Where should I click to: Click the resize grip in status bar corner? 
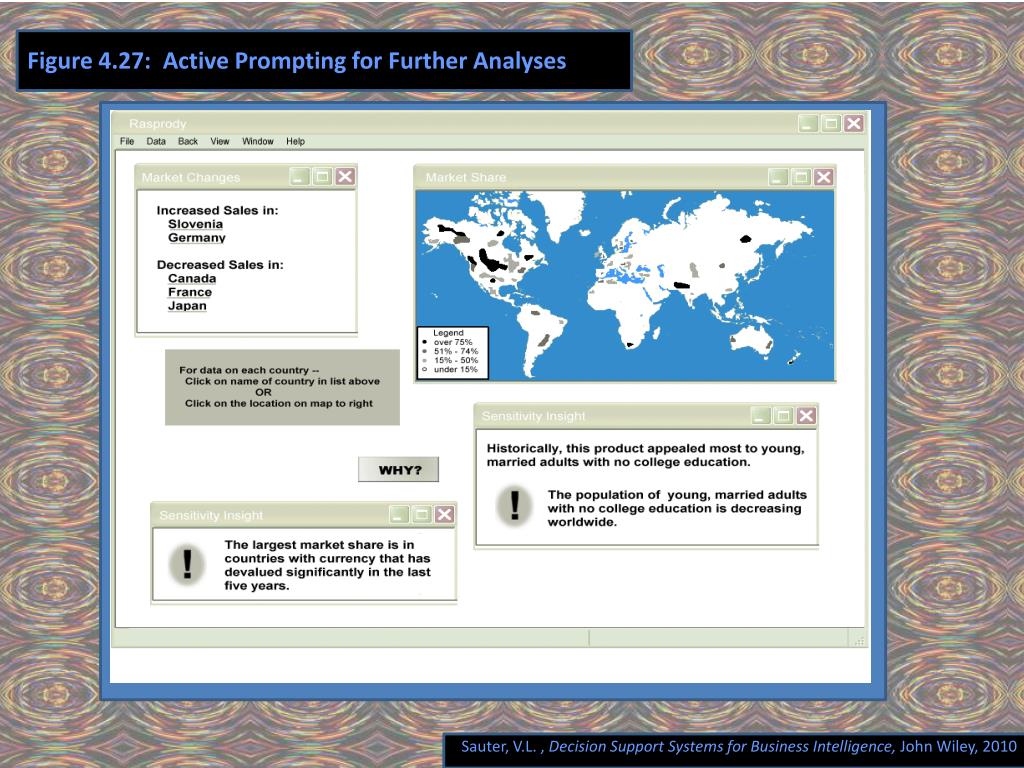point(859,641)
